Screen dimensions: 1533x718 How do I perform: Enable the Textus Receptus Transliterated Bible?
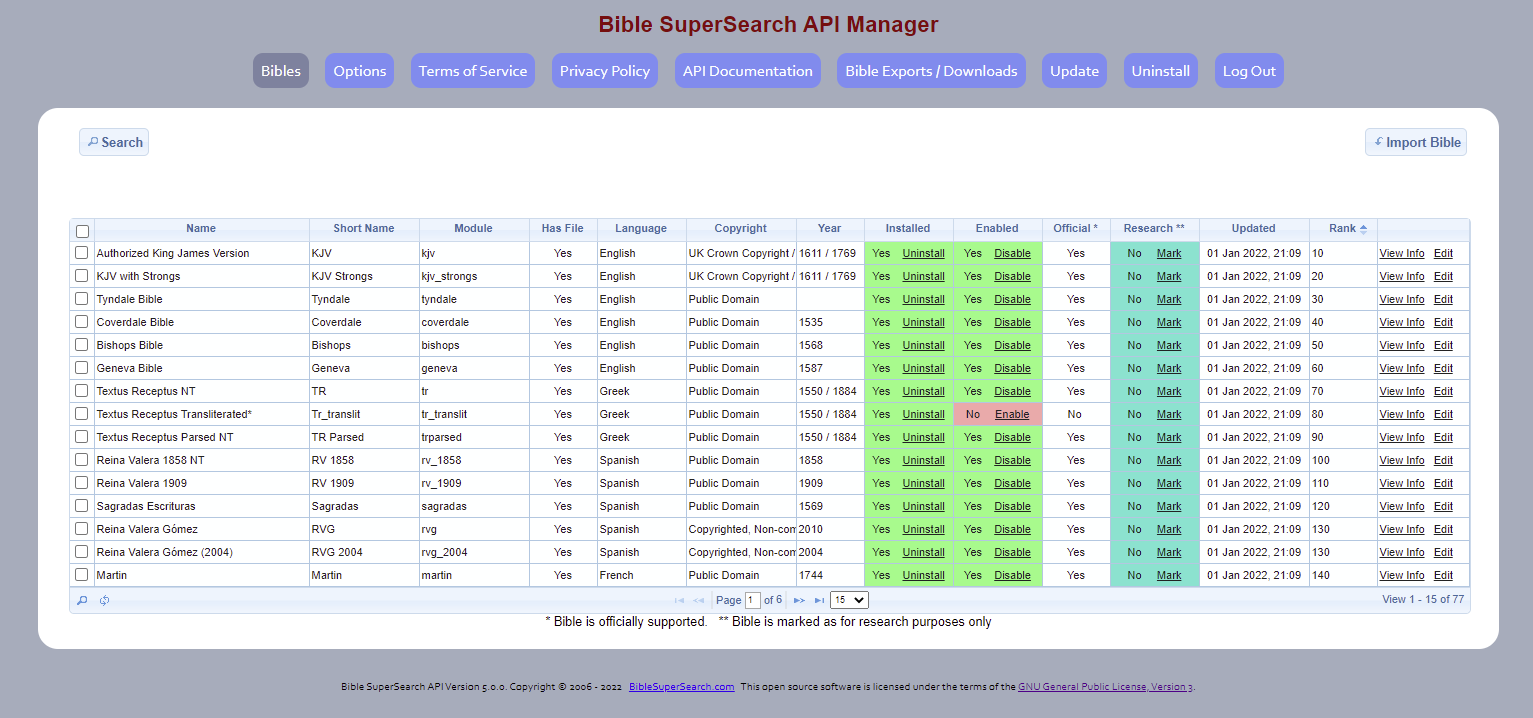(x=1012, y=414)
